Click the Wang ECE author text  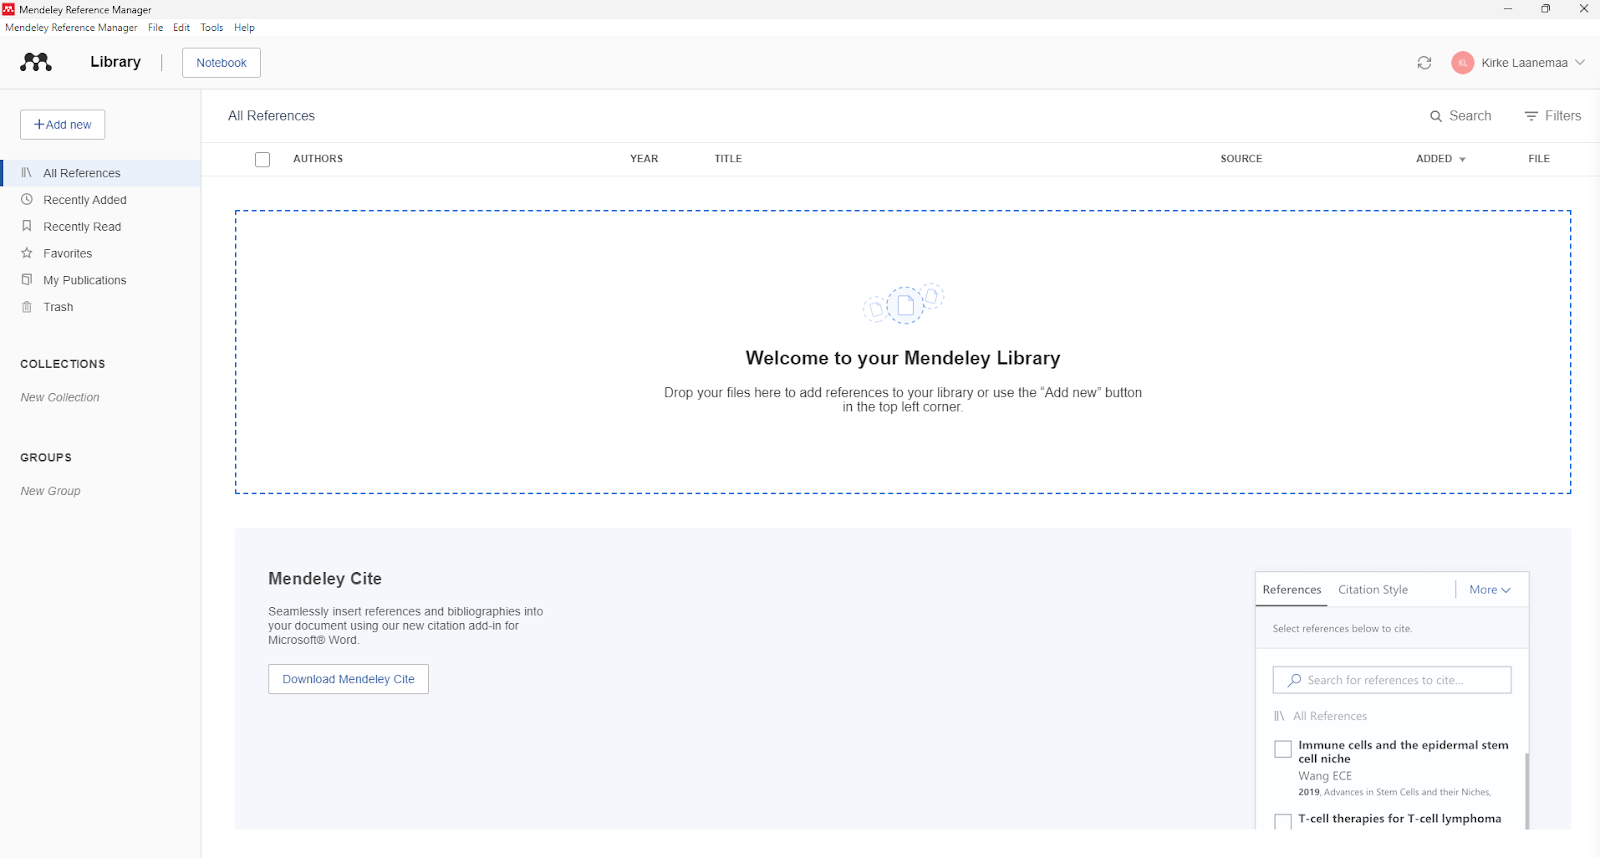[1325, 776]
